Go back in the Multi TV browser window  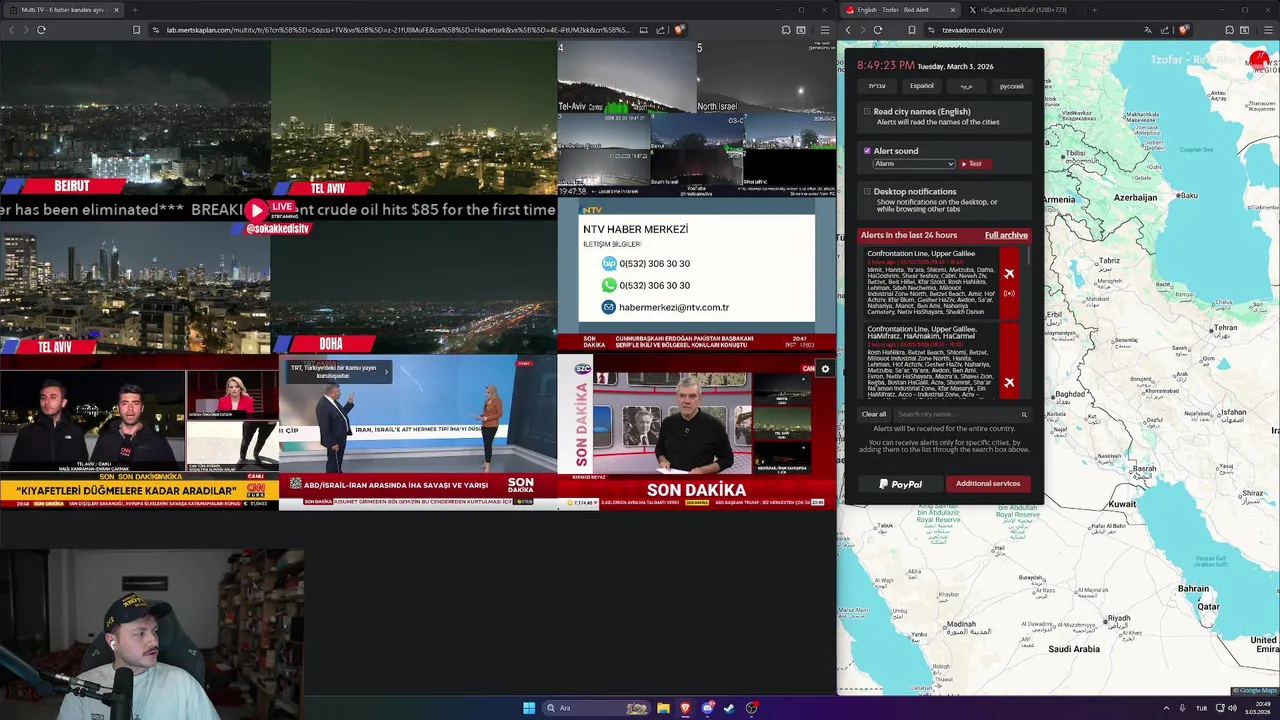click(x=11, y=30)
